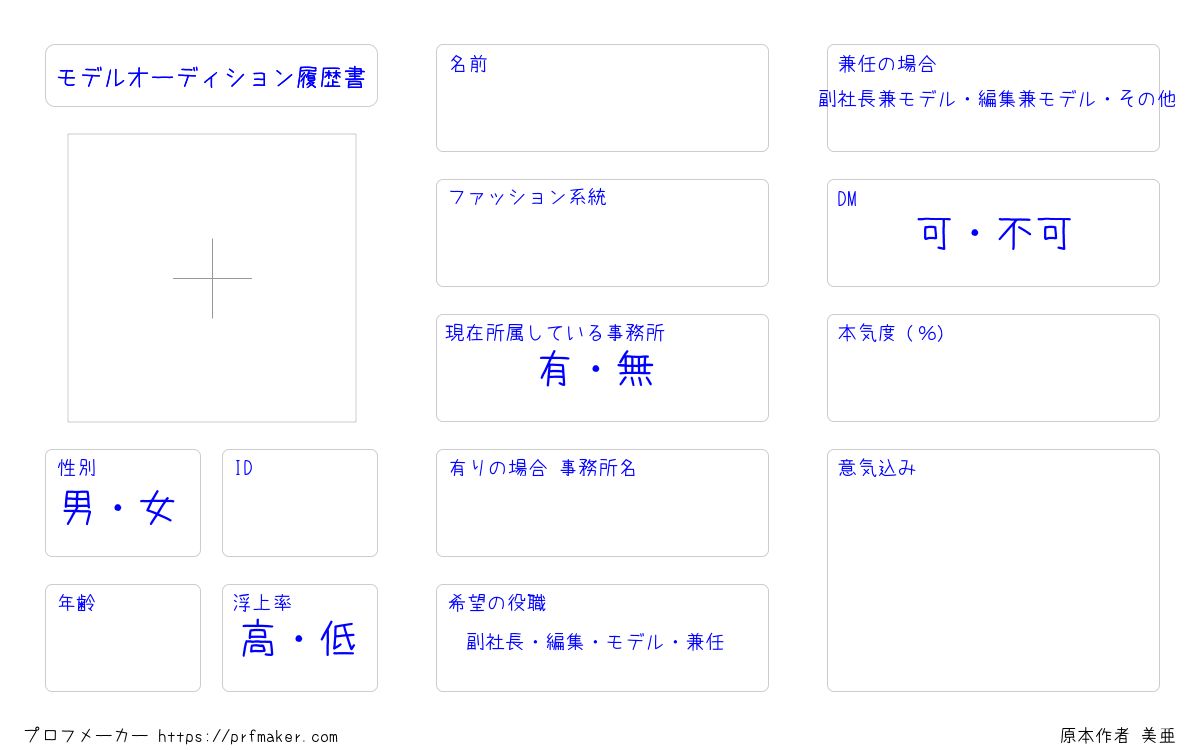This screenshot has height=750, width=1200.
Task: Open the prfmaker.com link
Action: click(x=248, y=736)
